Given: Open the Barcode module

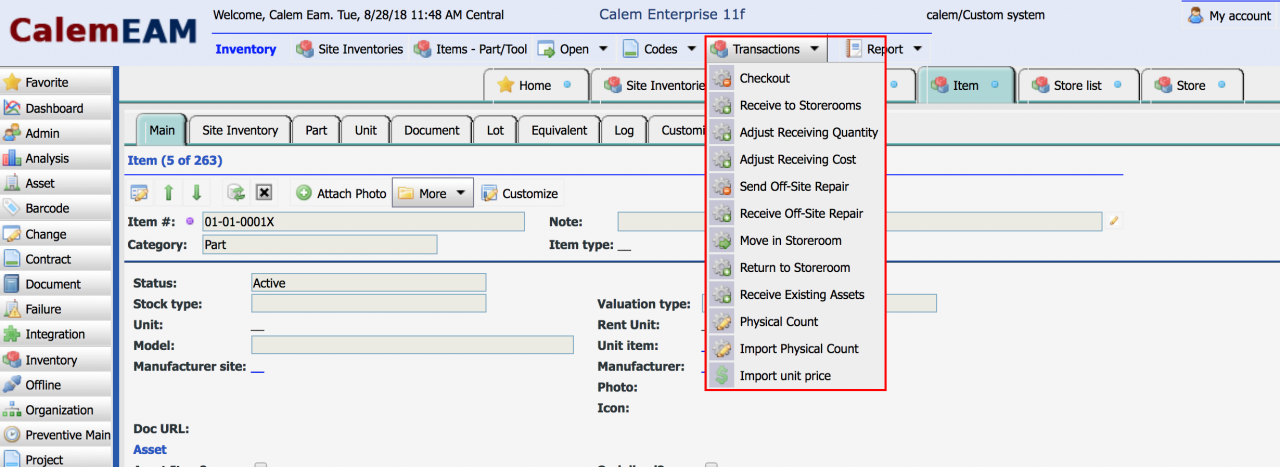Looking at the screenshot, I should 56,208.
